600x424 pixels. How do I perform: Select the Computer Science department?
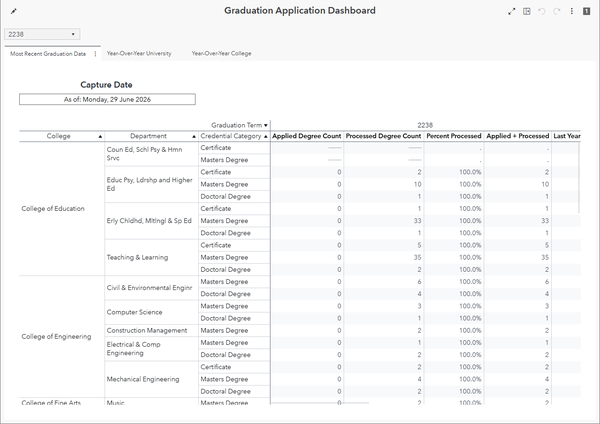151,312
